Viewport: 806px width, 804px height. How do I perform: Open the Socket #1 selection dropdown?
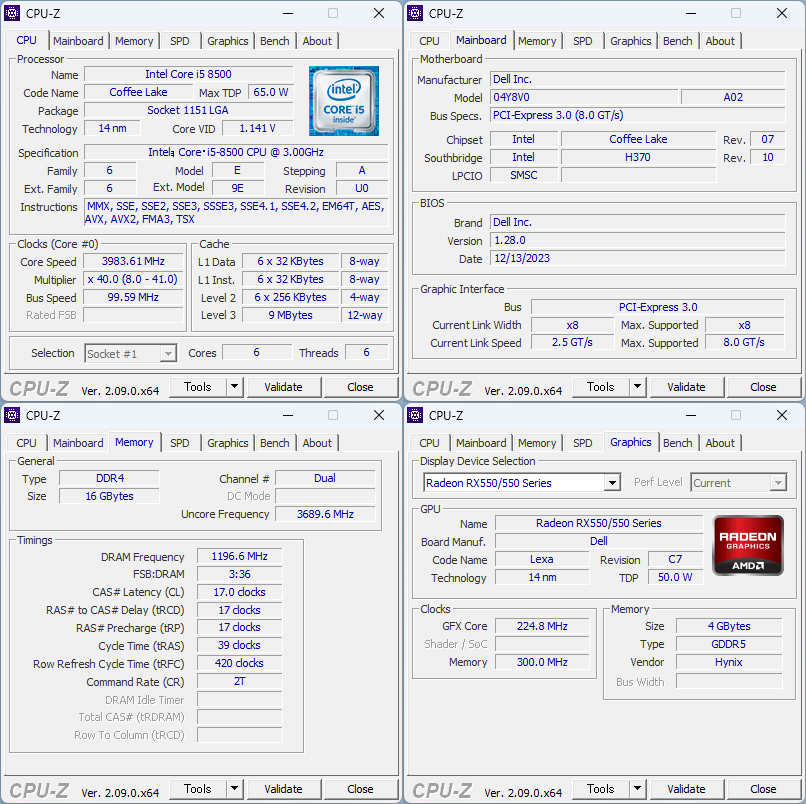pos(131,354)
